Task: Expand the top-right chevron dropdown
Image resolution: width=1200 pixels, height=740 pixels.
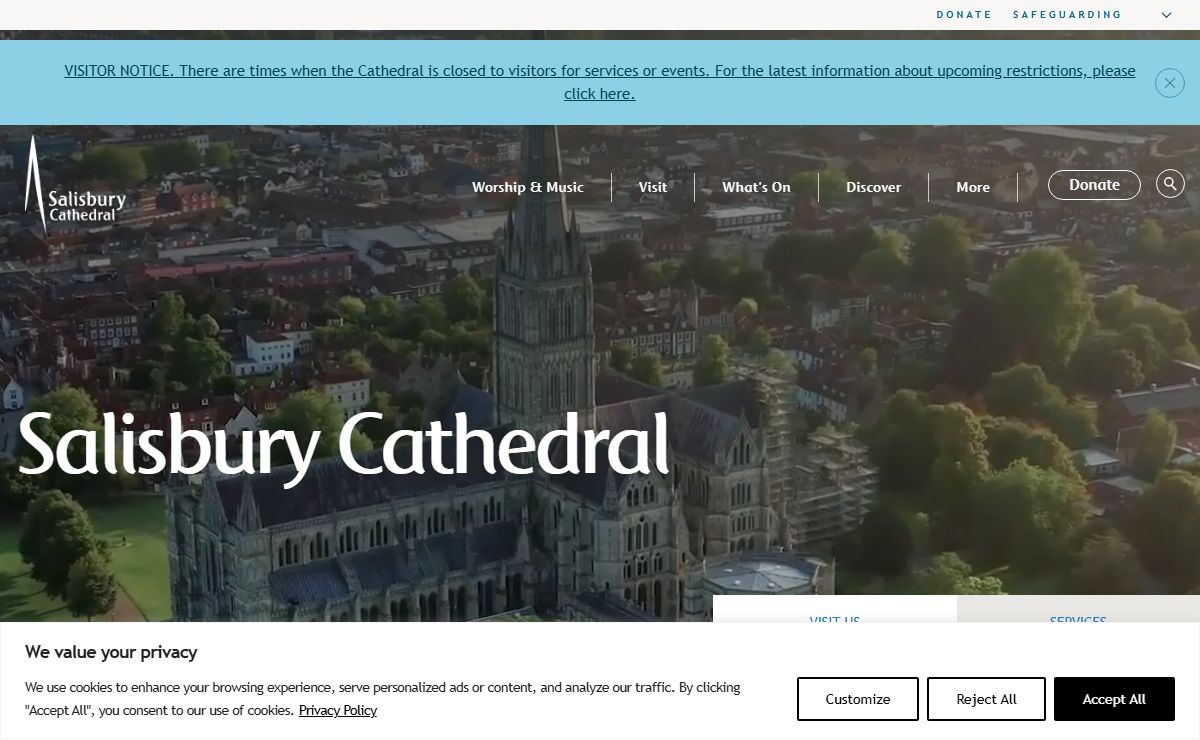Action: click(x=1166, y=15)
